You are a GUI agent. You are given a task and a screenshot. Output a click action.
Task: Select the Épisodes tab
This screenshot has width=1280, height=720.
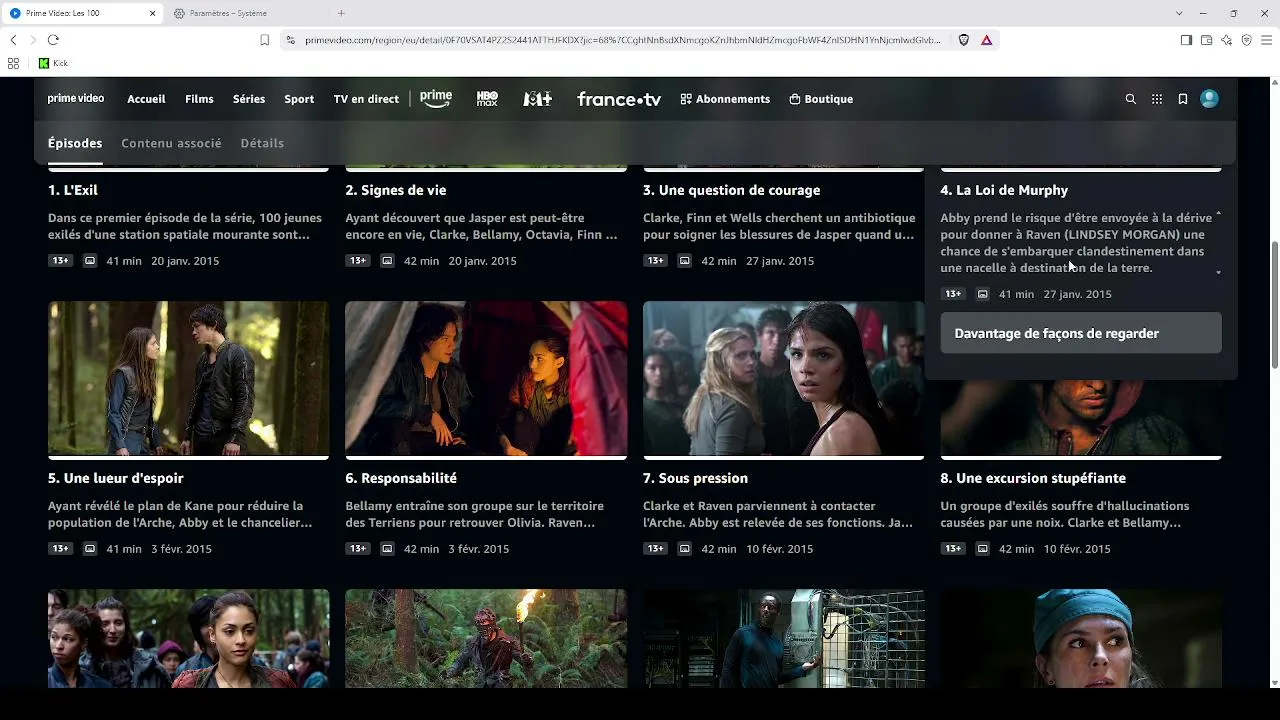pyautogui.click(x=75, y=143)
